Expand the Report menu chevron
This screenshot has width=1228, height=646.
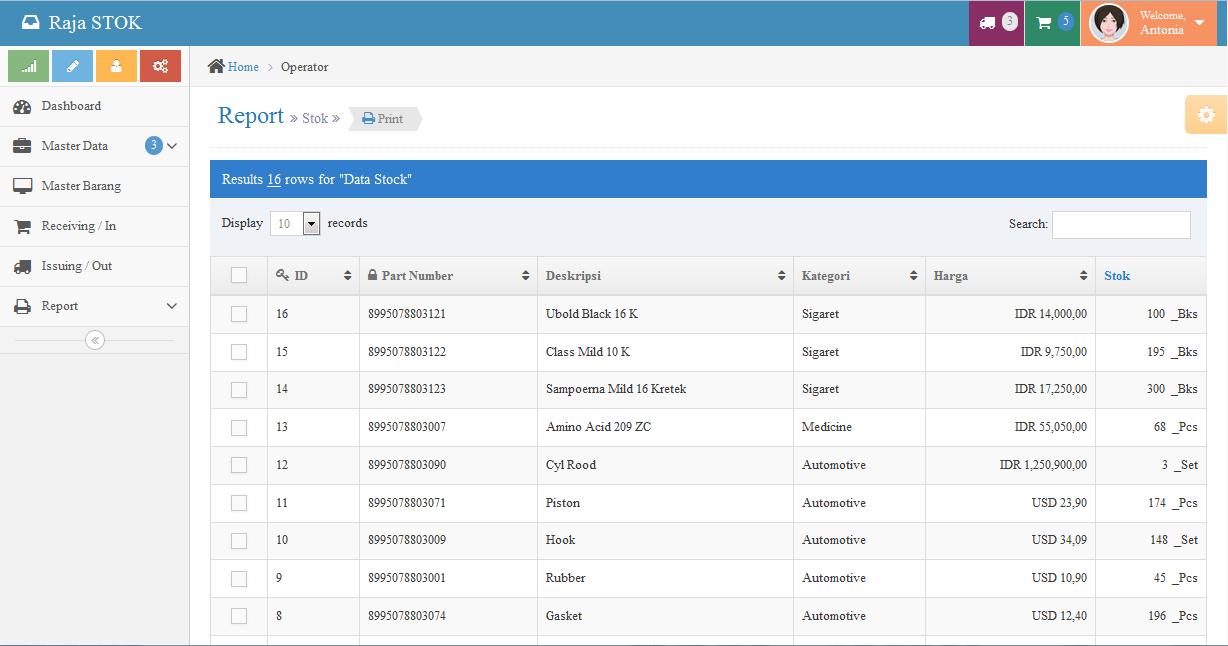click(x=172, y=306)
